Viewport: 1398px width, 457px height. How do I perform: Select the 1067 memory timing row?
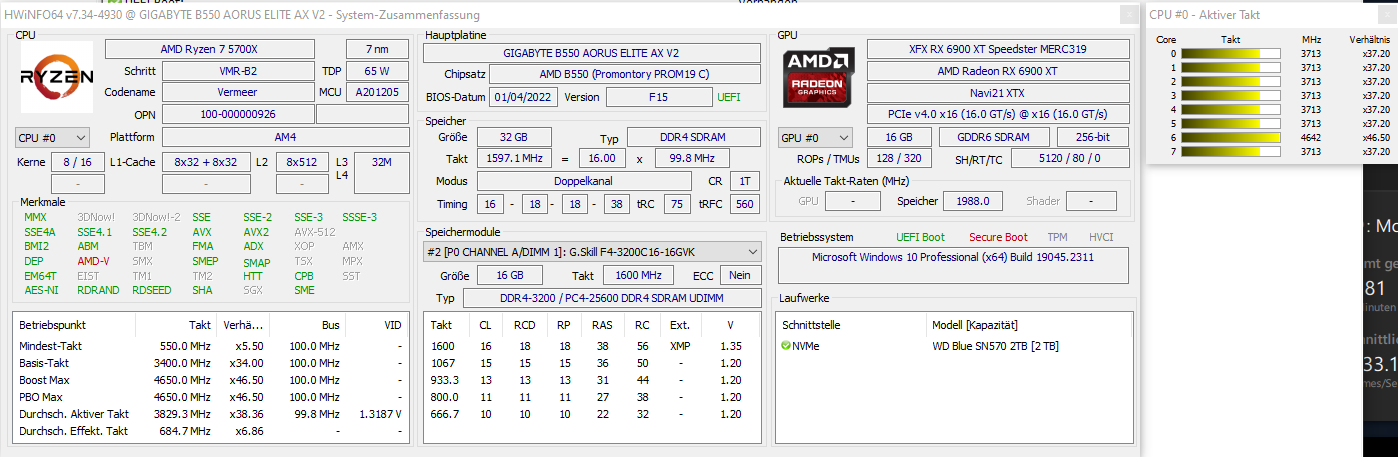coord(590,363)
